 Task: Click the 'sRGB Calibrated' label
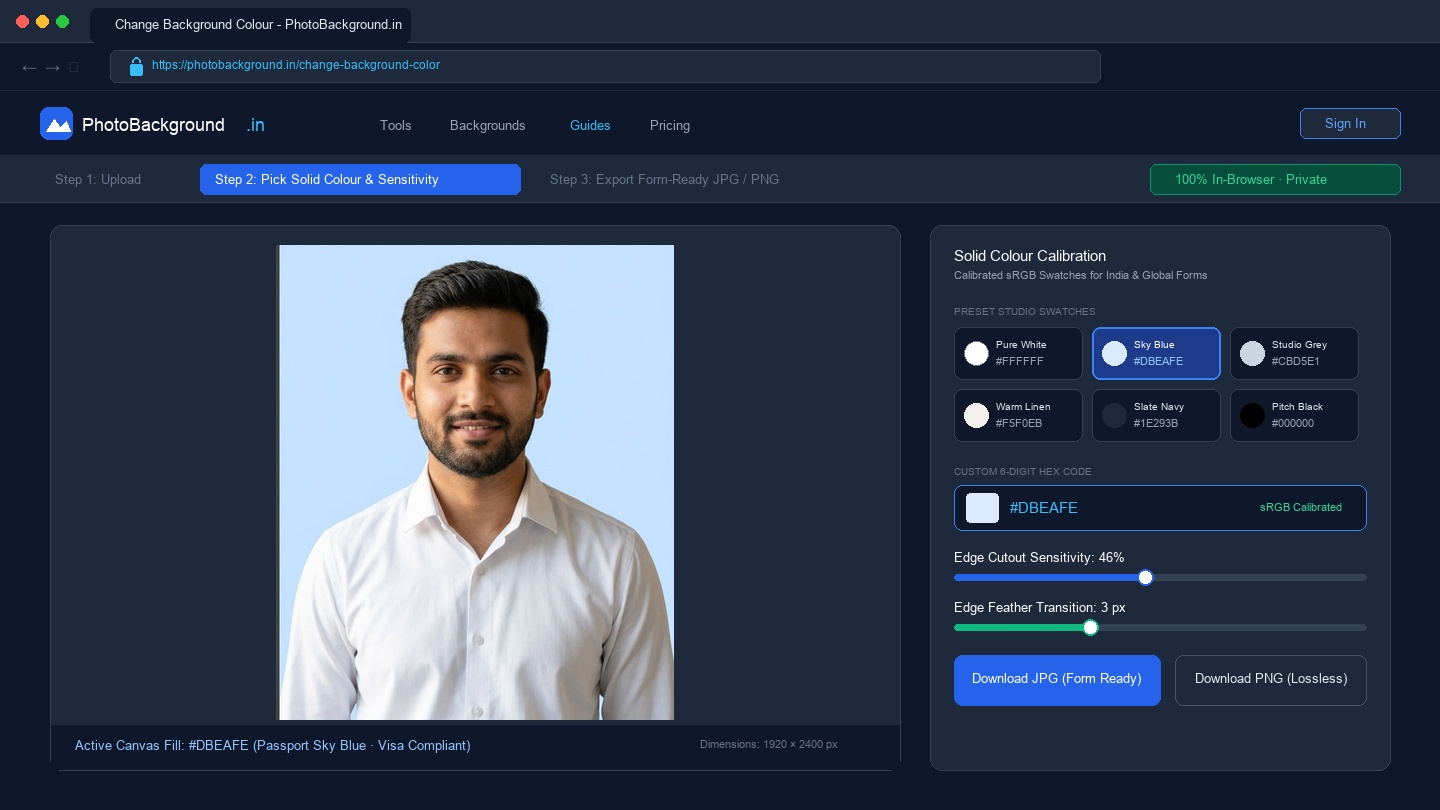pyautogui.click(x=1300, y=507)
